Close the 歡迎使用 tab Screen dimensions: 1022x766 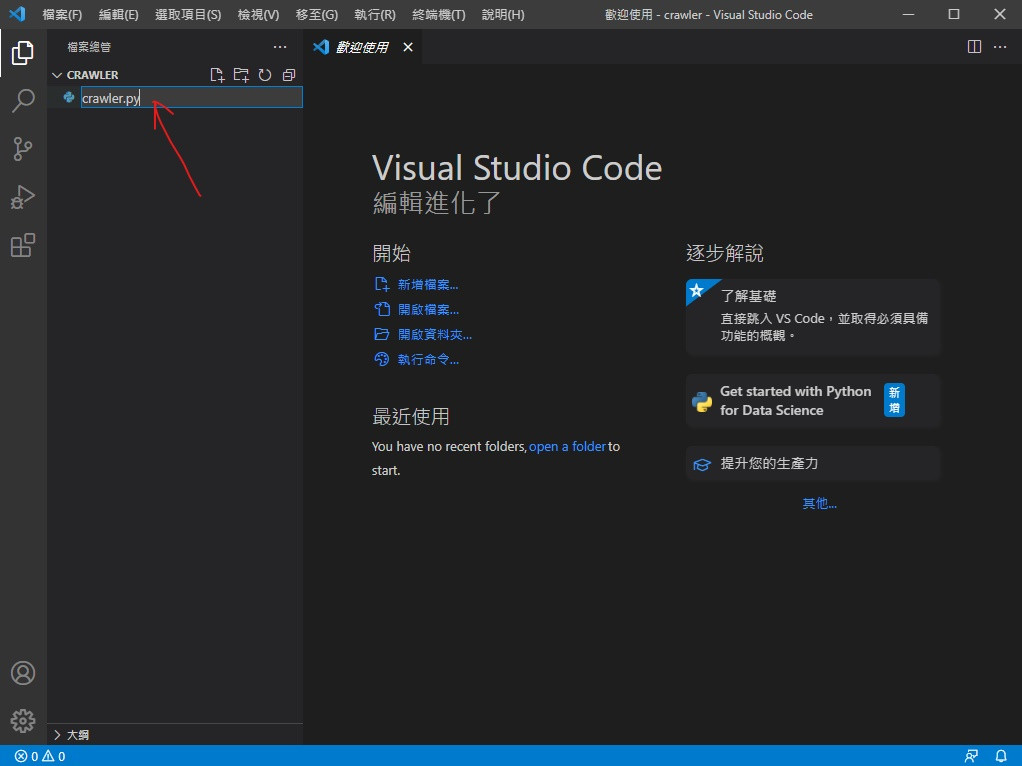pos(408,47)
